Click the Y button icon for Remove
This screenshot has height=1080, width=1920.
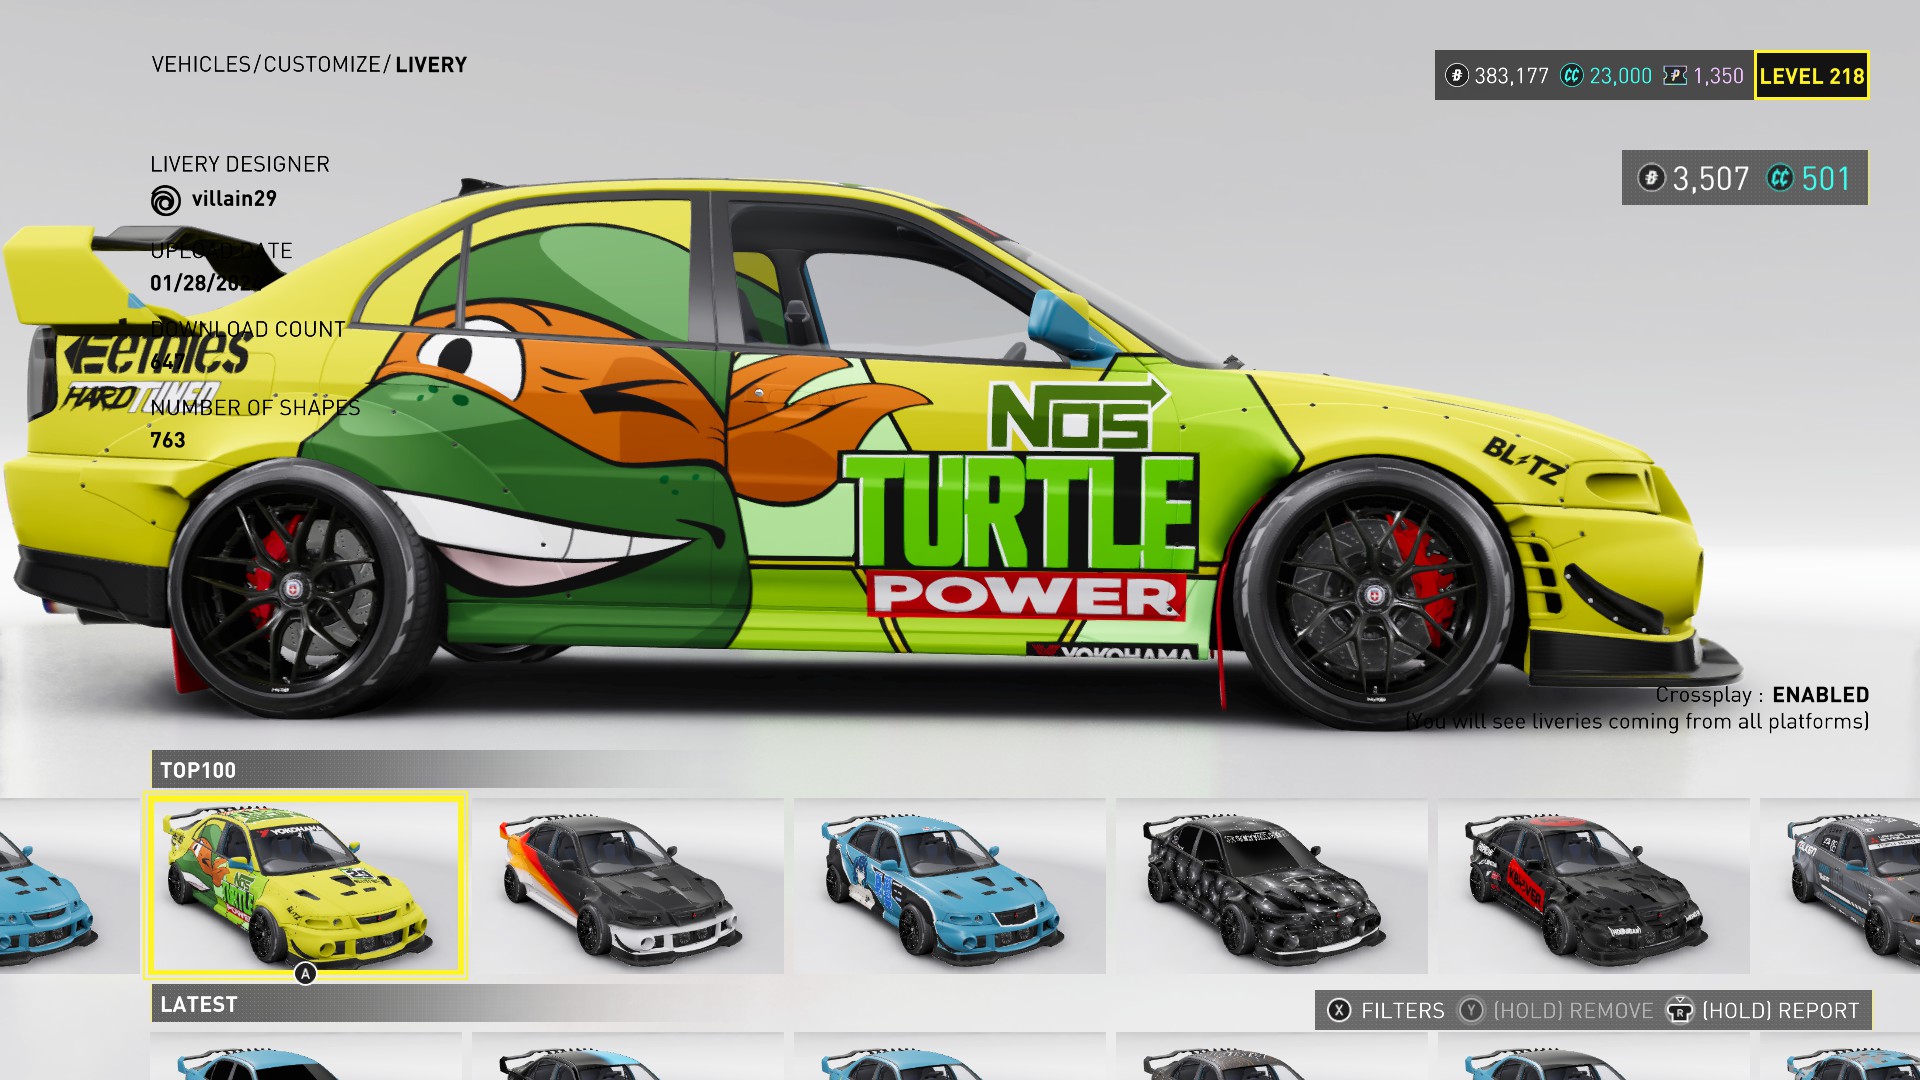[1471, 1010]
